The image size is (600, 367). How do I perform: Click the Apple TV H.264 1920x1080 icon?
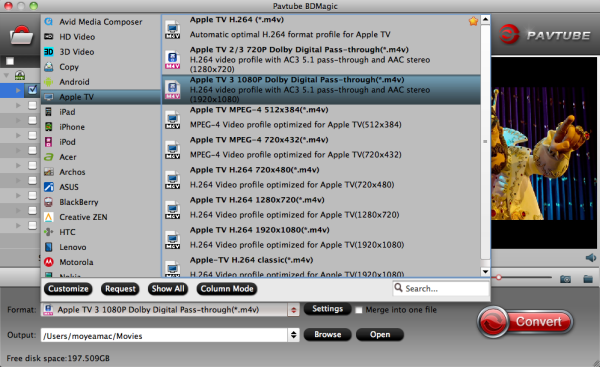[x=173, y=240]
